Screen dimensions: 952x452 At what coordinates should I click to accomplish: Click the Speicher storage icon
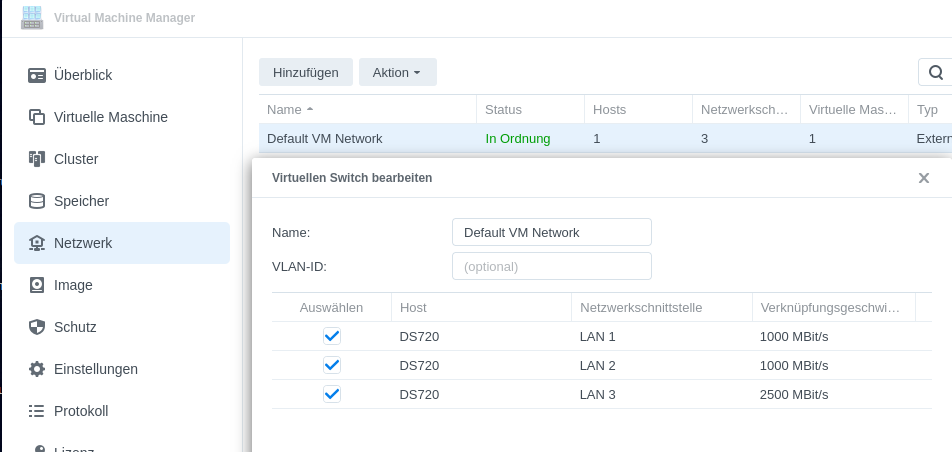click(37, 201)
